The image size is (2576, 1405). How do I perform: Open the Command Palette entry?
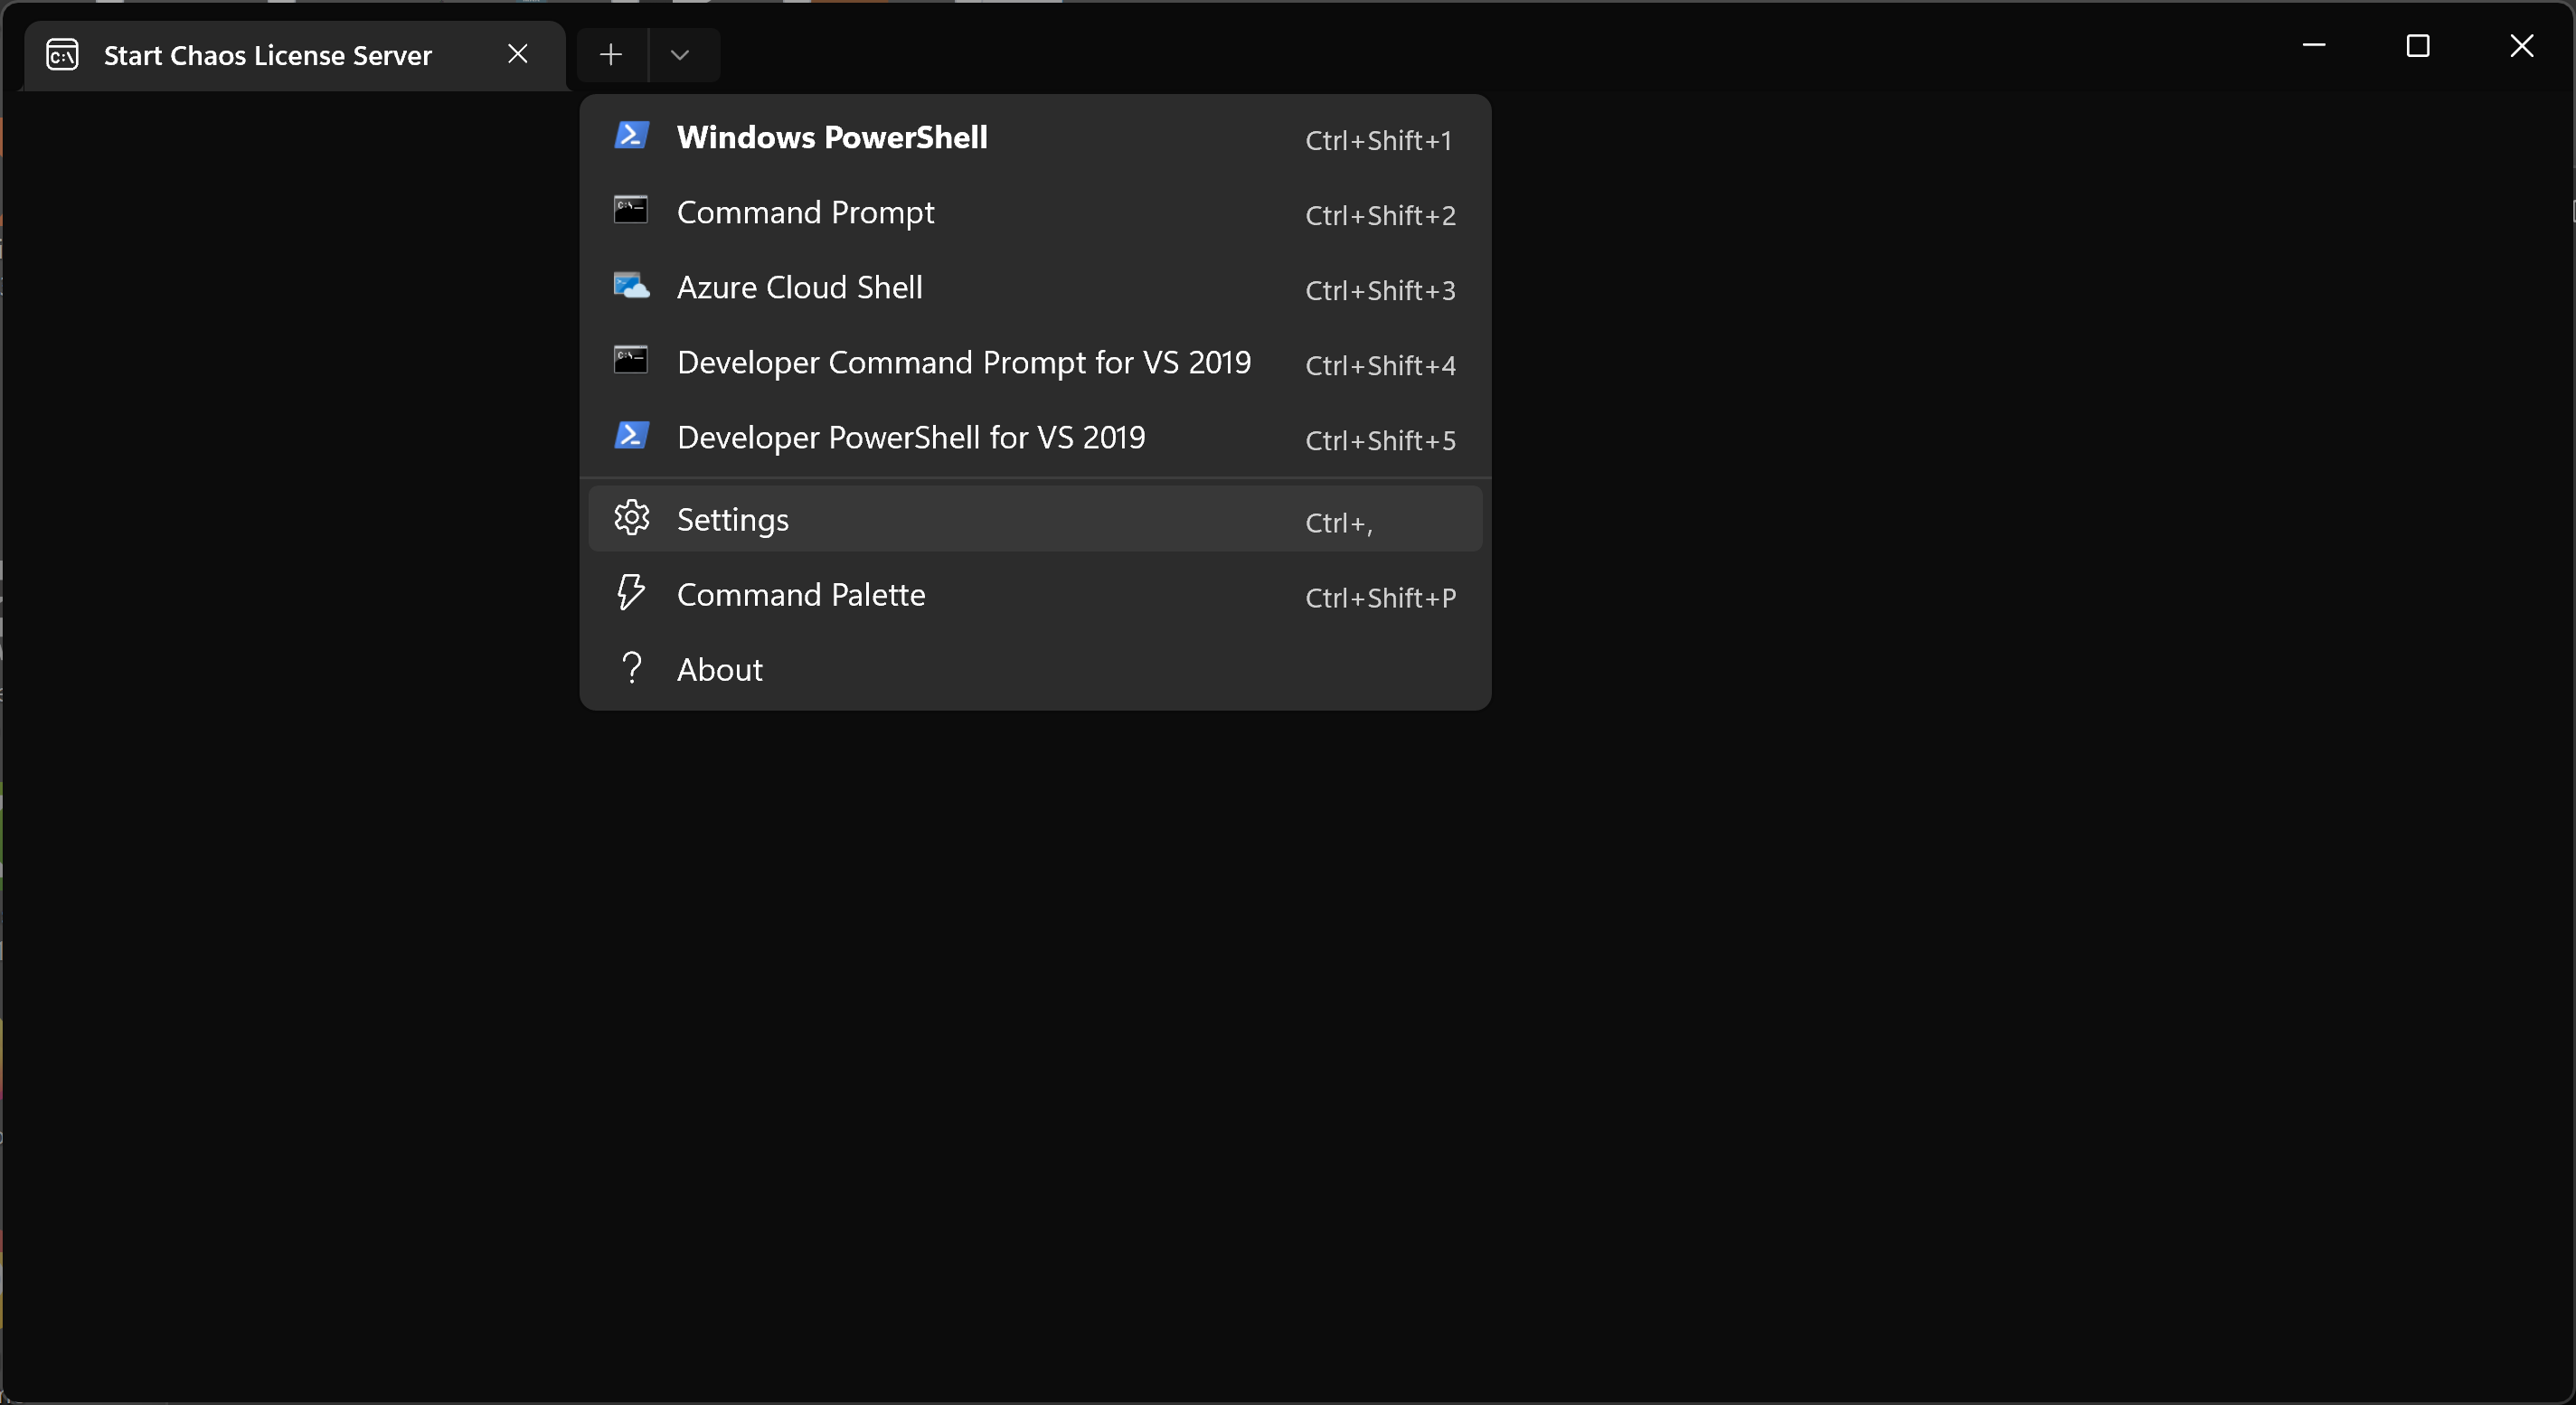(x=1035, y=594)
